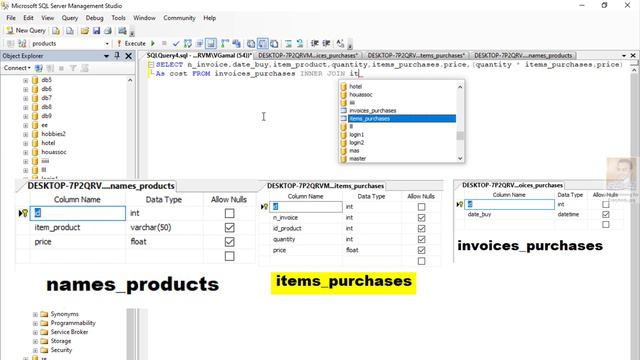Open the Tools menu
The height and width of the screenshot is (360, 640).
(x=118, y=18)
